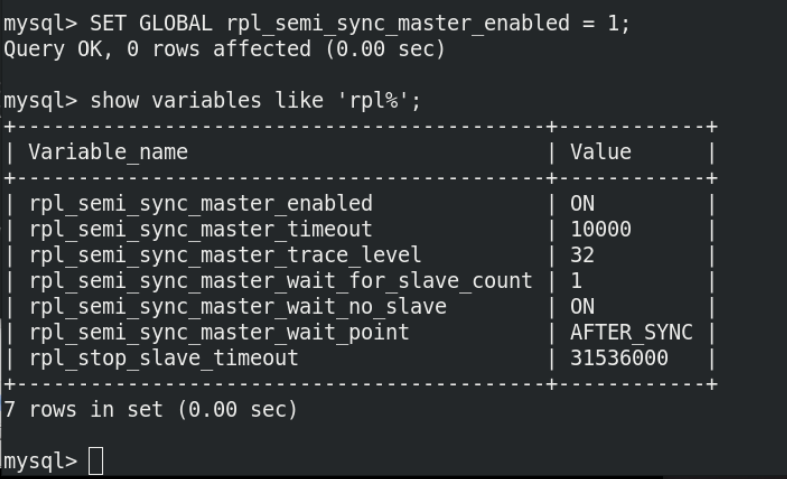The width and height of the screenshot is (787, 479).
Task: Click the '7 rows in set' line
Action: click(x=151, y=410)
